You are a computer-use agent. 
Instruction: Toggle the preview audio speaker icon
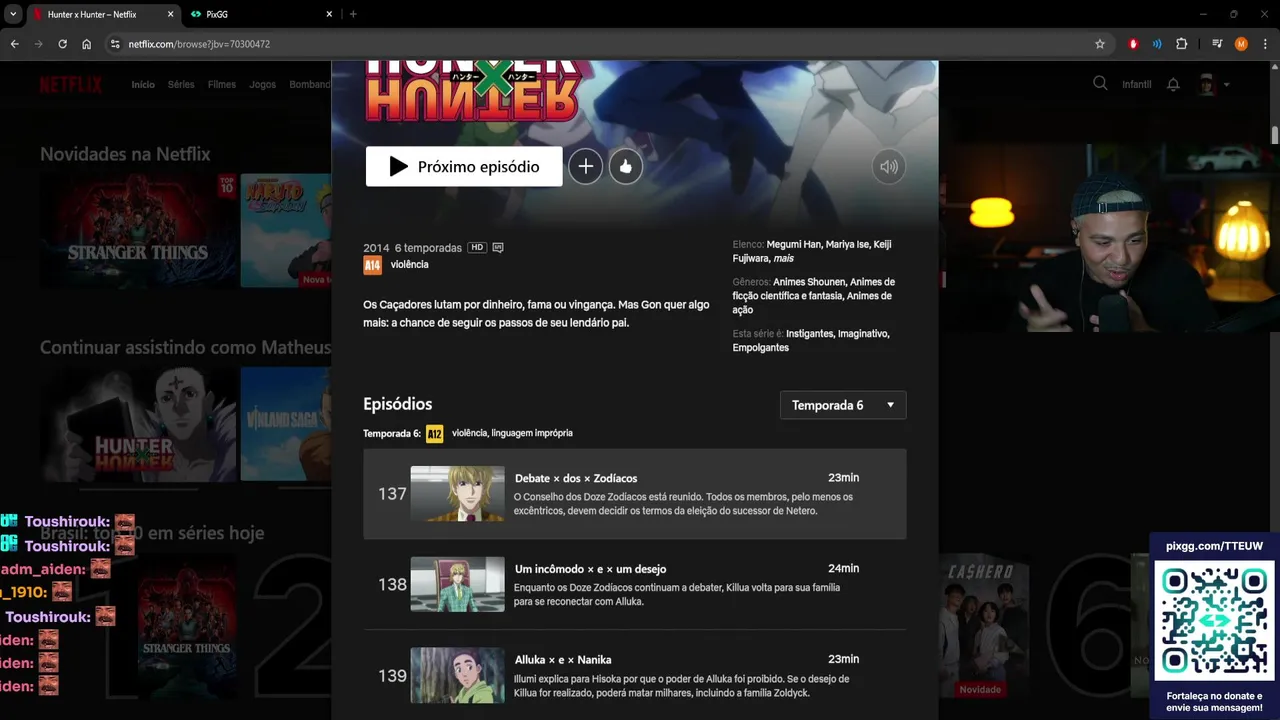coord(889,167)
